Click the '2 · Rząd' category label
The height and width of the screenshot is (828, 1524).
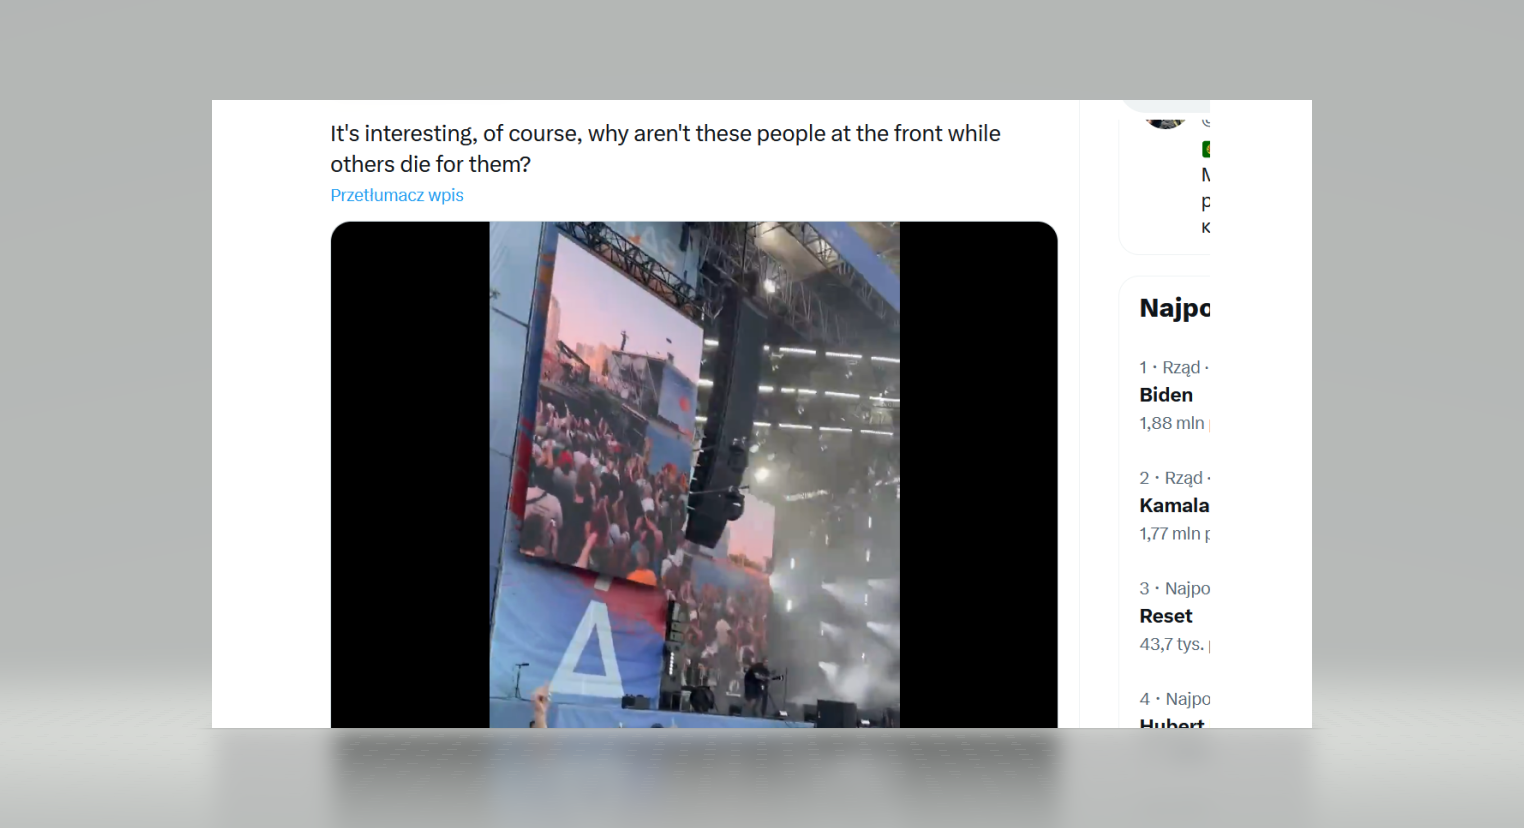[x=1174, y=478]
